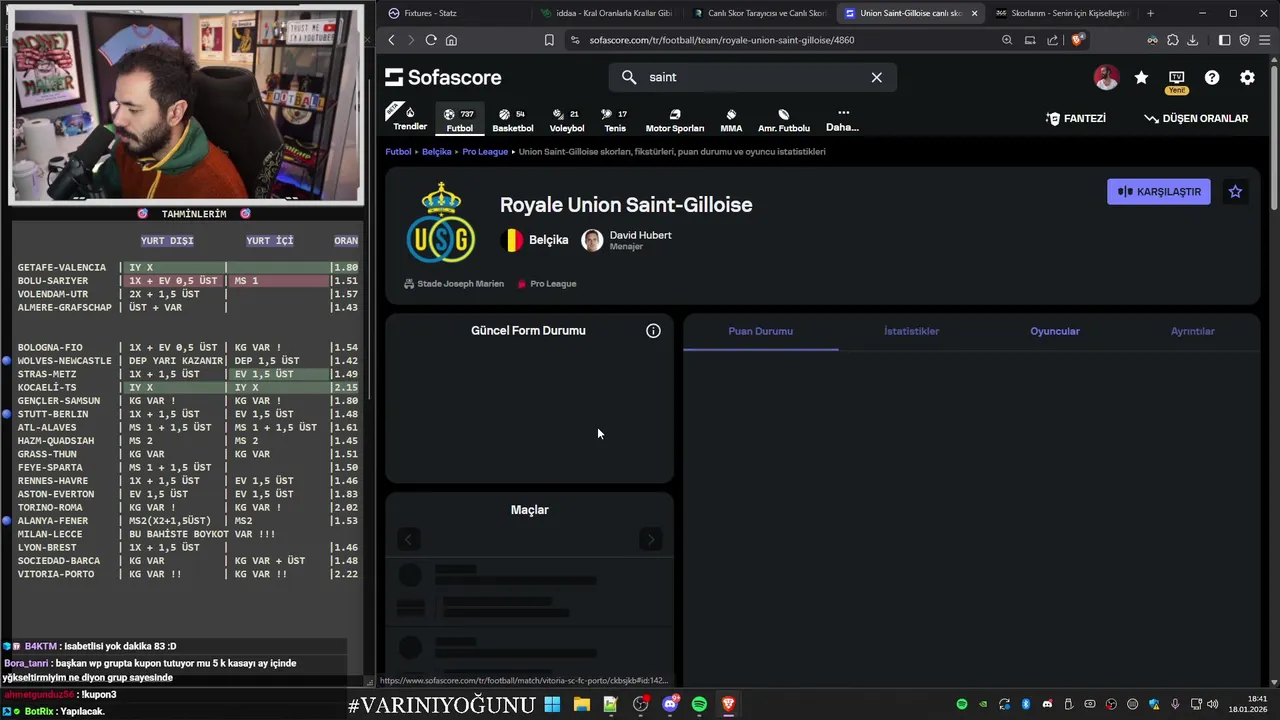Open browser downloads
Image resolution: width=1280 pixels, height=720 pixels.
click(x=1192, y=40)
